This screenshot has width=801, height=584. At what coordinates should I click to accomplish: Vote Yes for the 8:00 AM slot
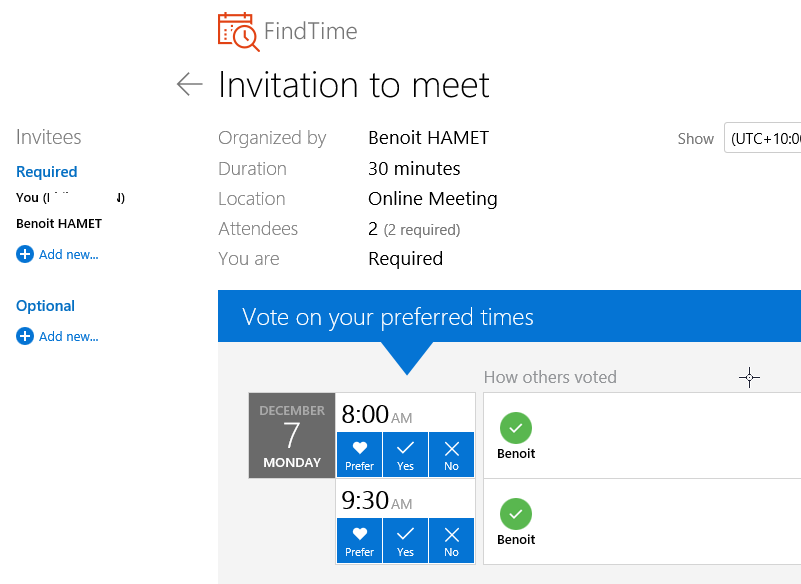(405, 455)
